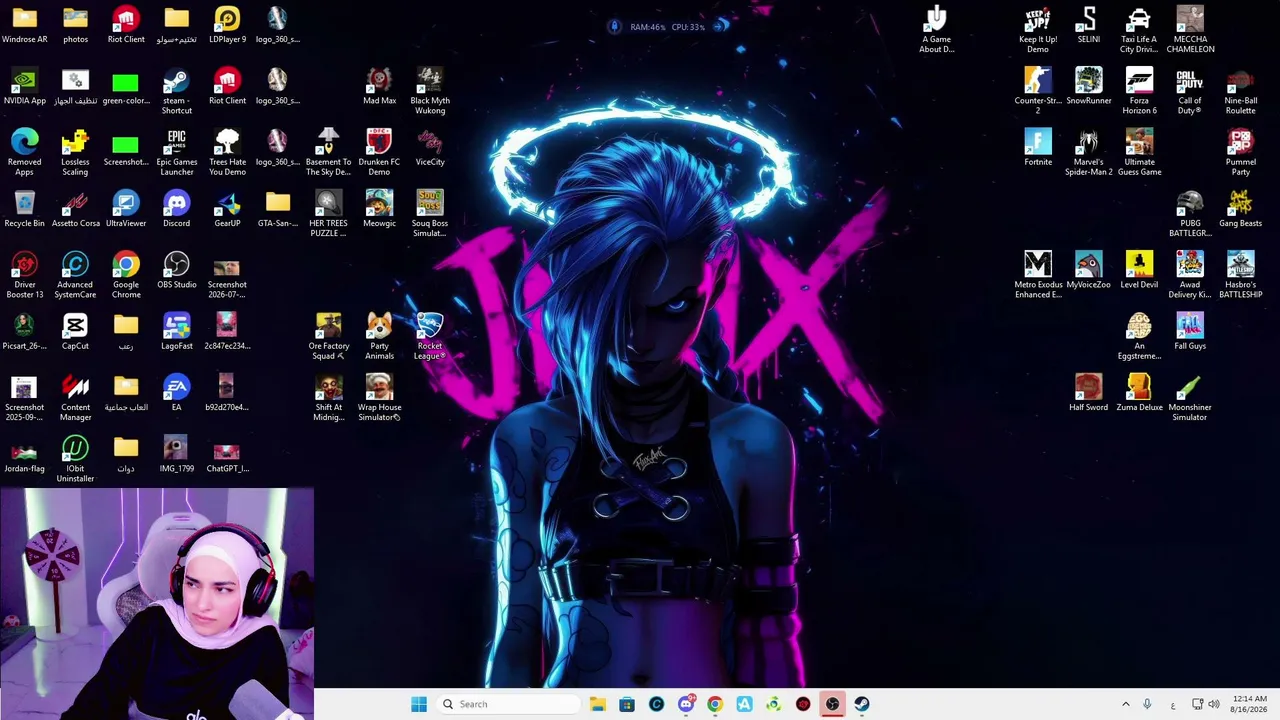The height and width of the screenshot is (720, 1280).
Task: Switch to OBS Studio in the taskbar
Action: (x=832, y=704)
